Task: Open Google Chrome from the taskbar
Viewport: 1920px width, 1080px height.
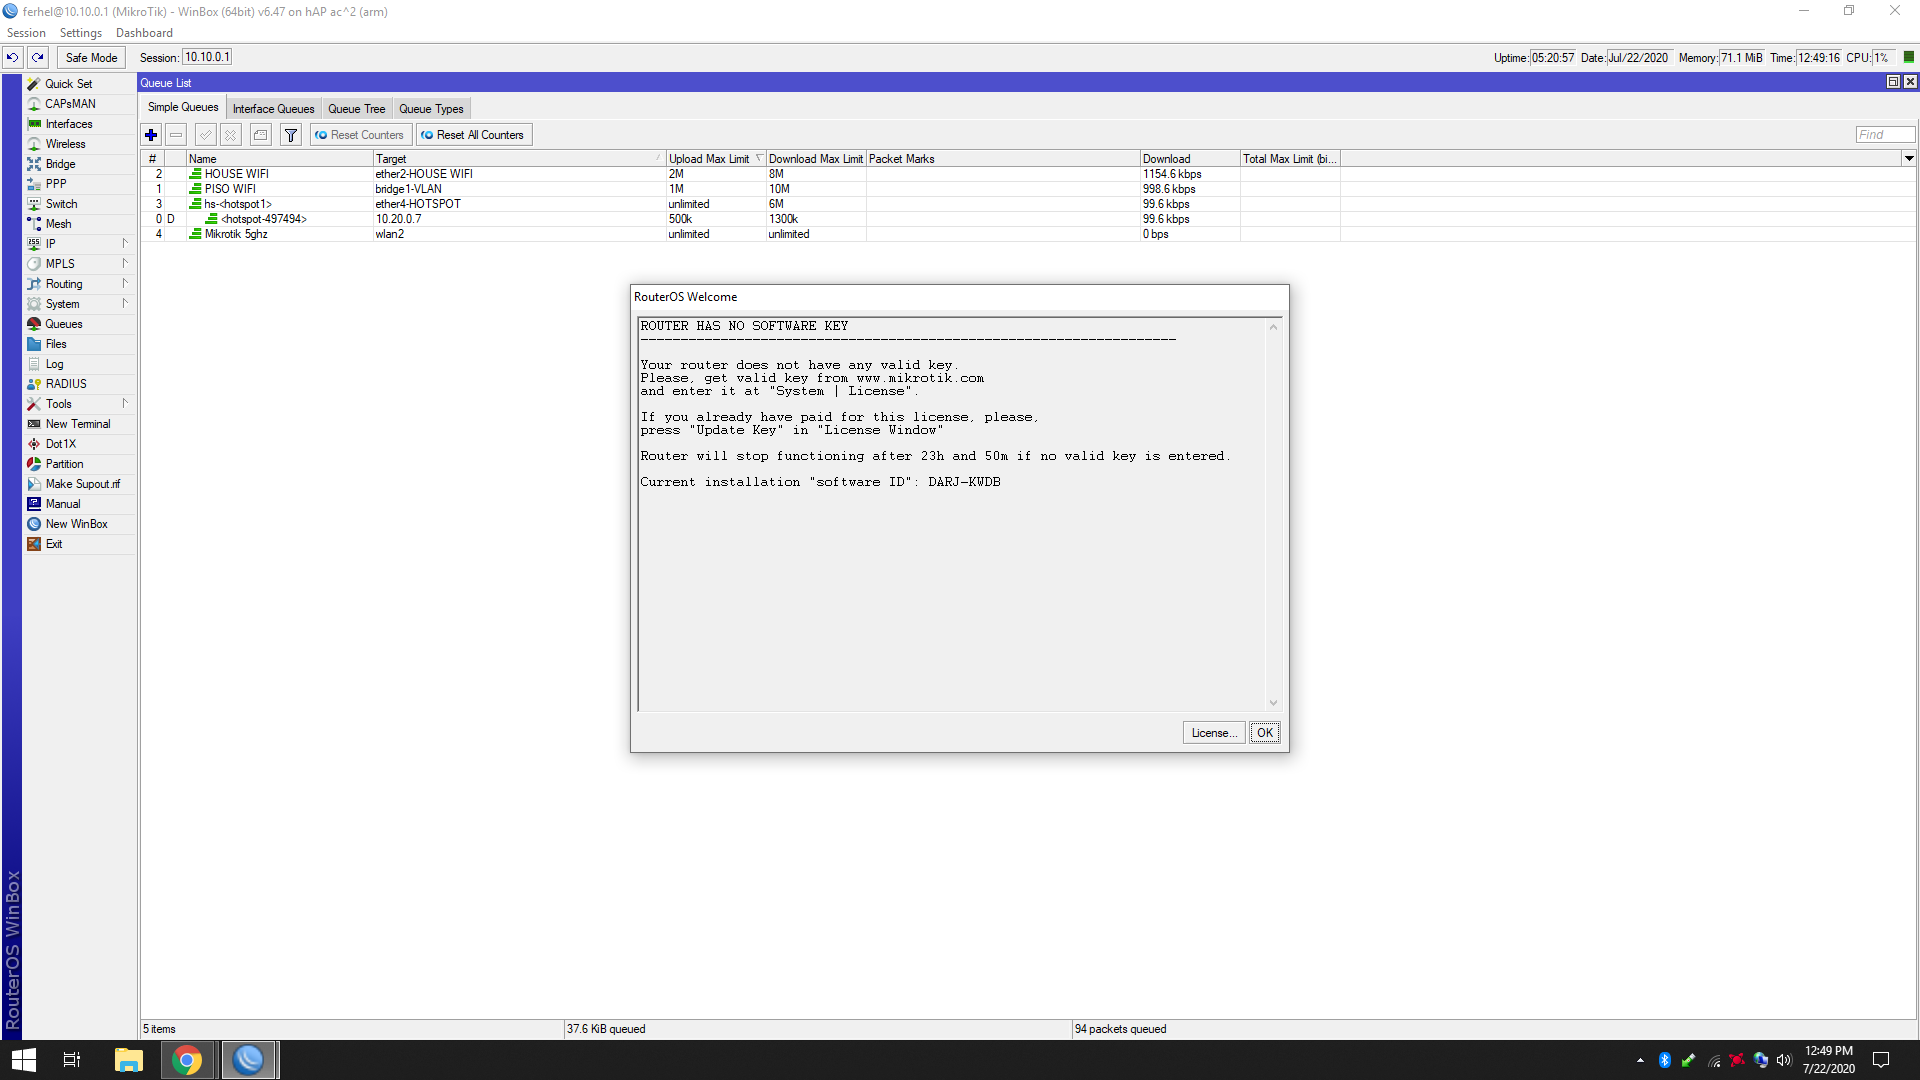Action: coord(187,1060)
